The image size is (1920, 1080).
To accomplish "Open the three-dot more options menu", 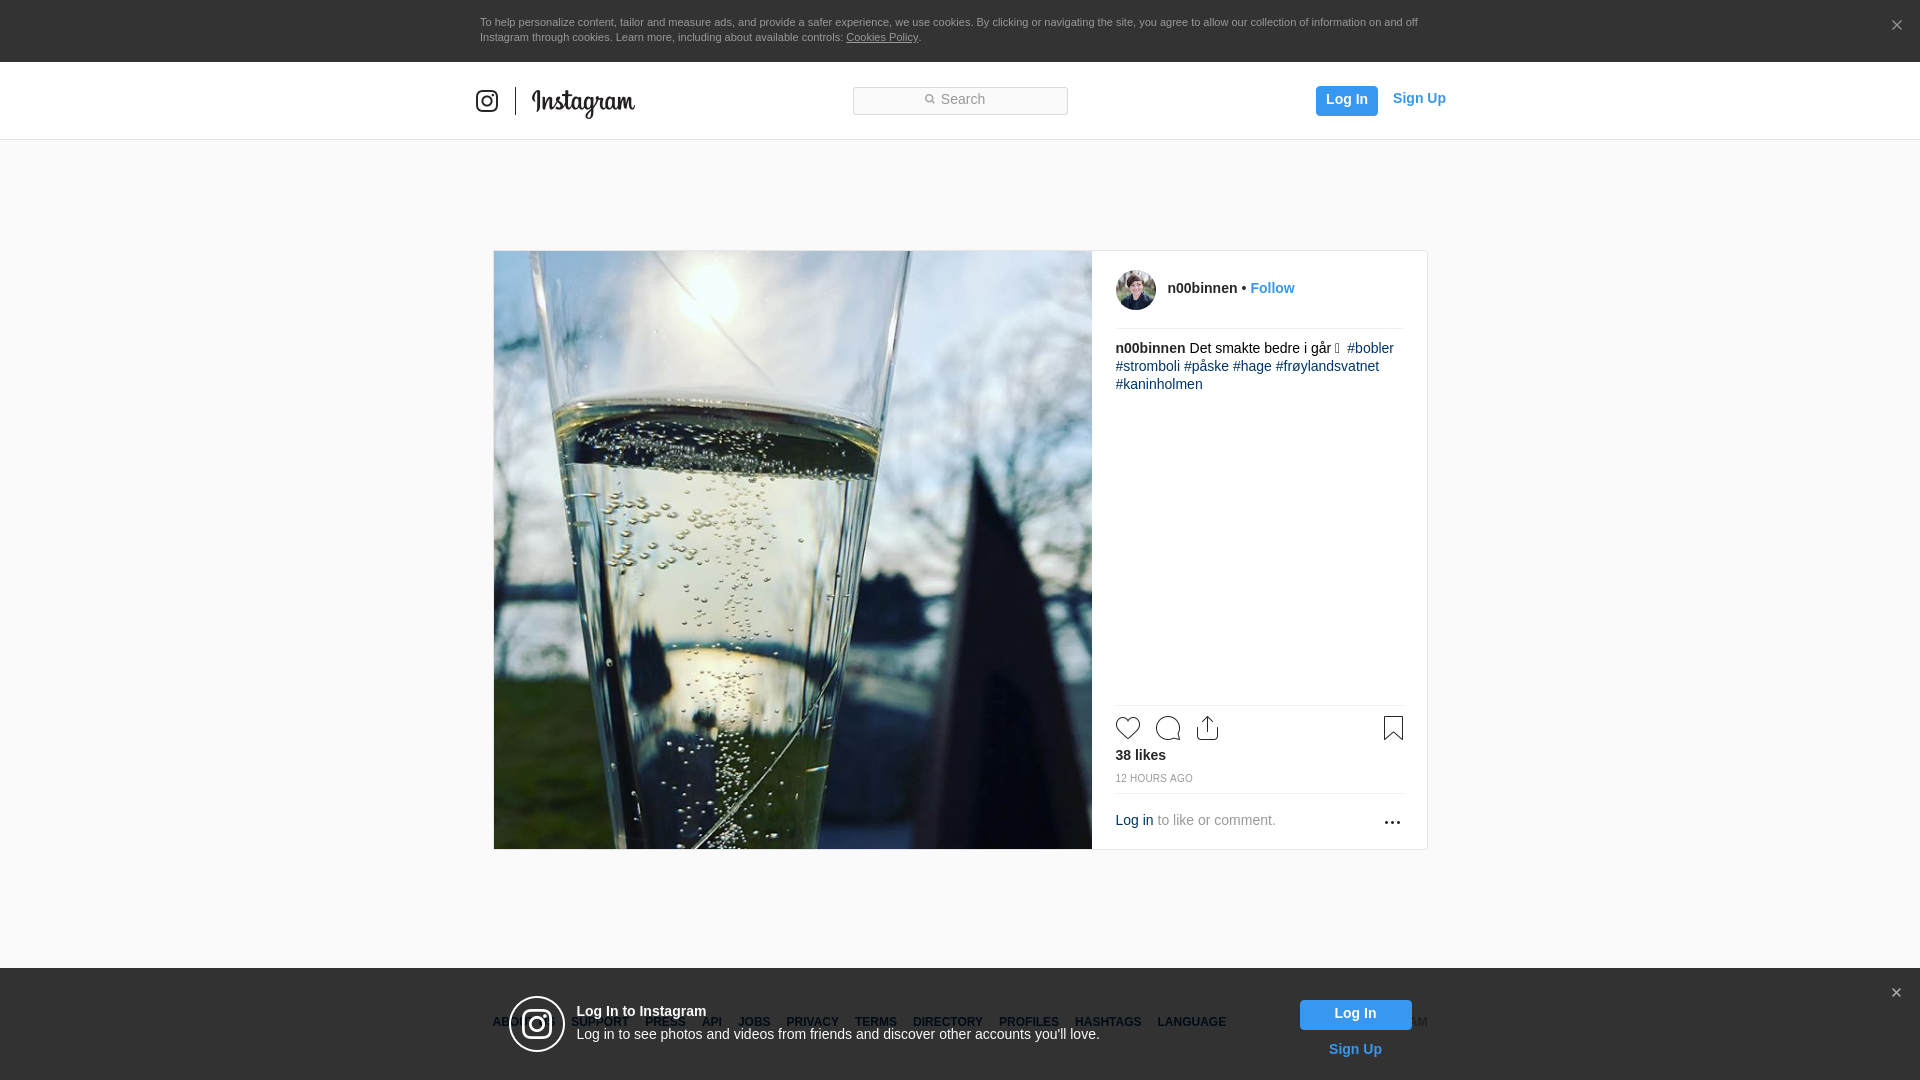I will tap(1392, 822).
